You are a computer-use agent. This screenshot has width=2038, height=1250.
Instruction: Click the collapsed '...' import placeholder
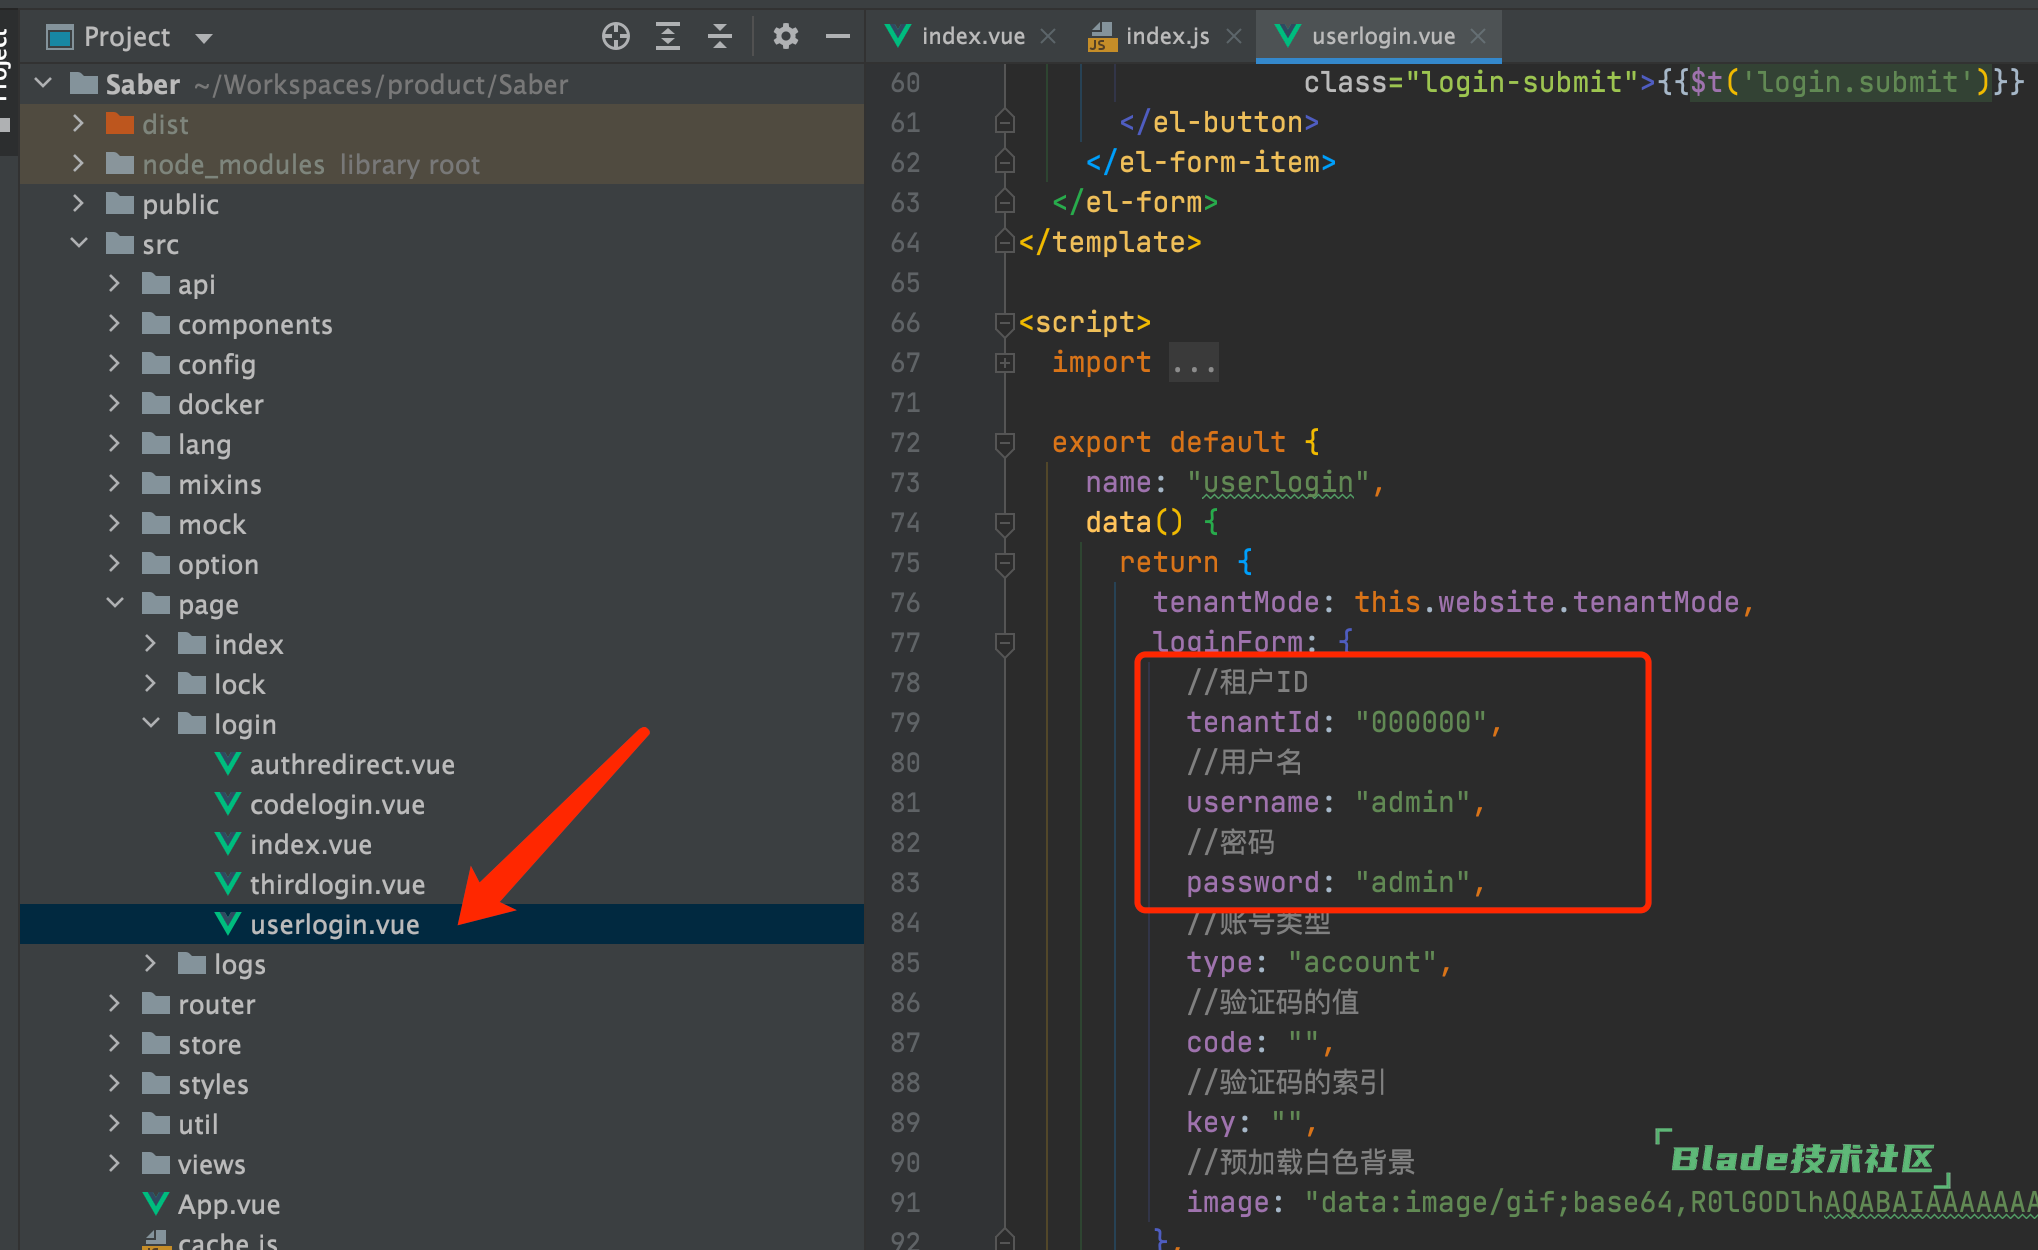(1194, 363)
